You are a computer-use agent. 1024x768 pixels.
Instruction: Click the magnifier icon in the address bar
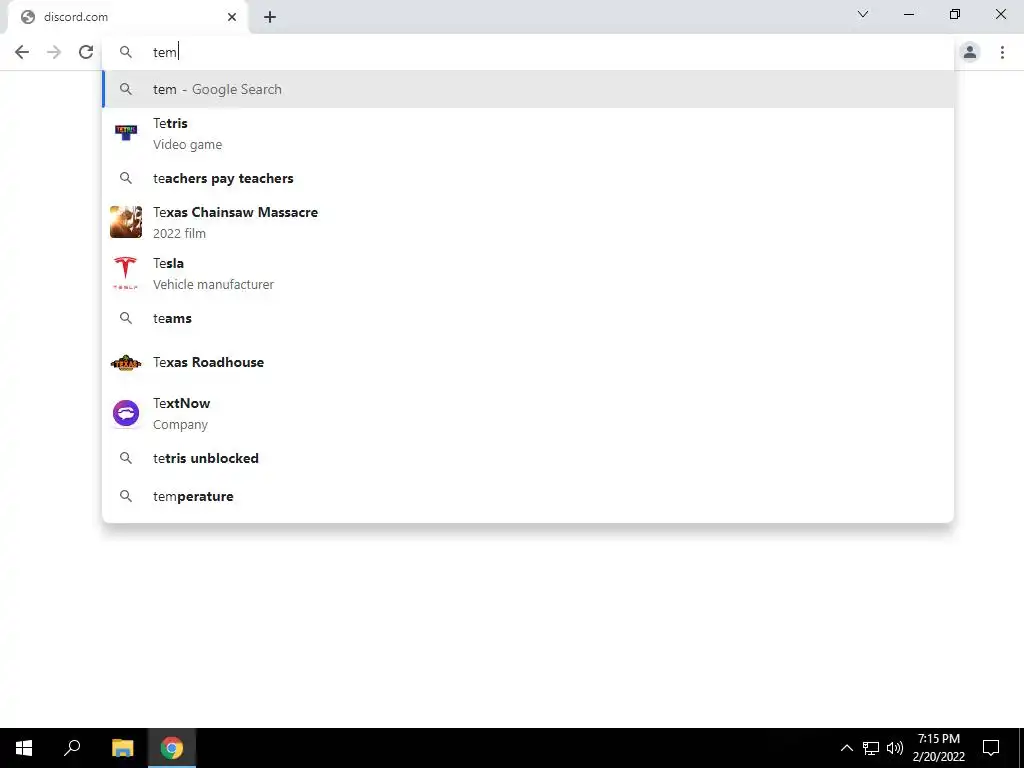coord(126,52)
